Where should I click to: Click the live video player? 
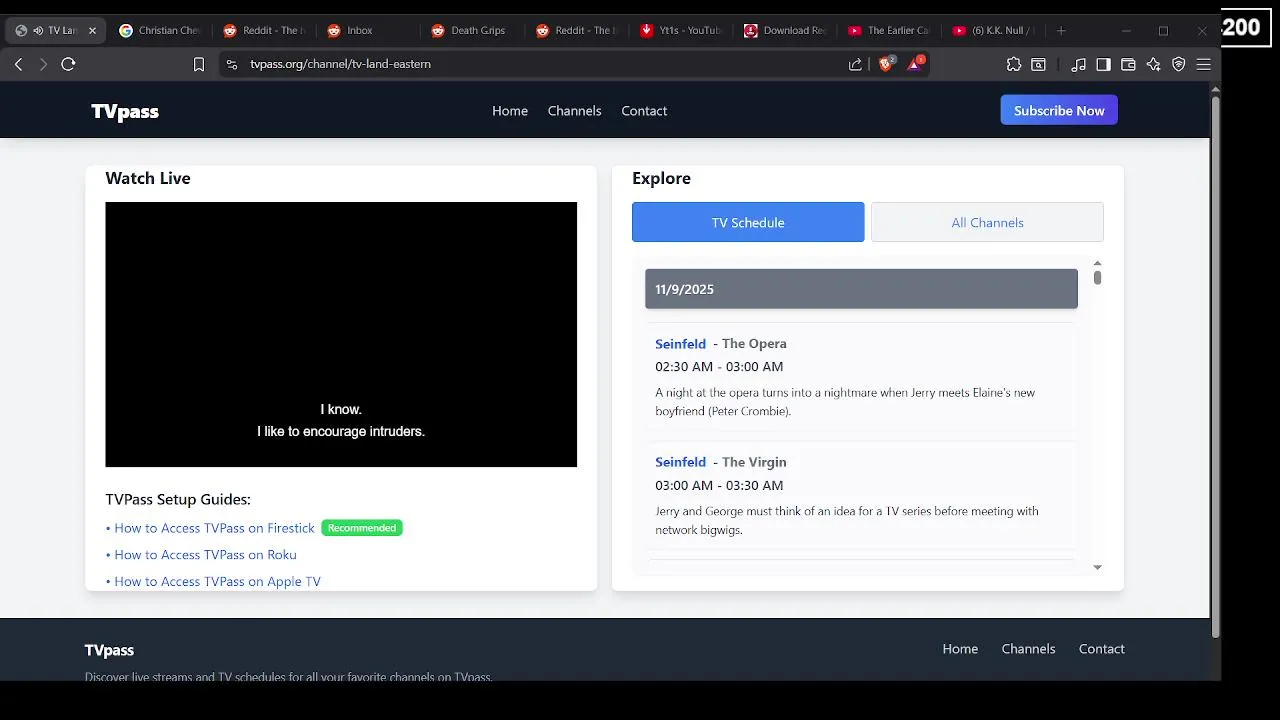click(341, 334)
